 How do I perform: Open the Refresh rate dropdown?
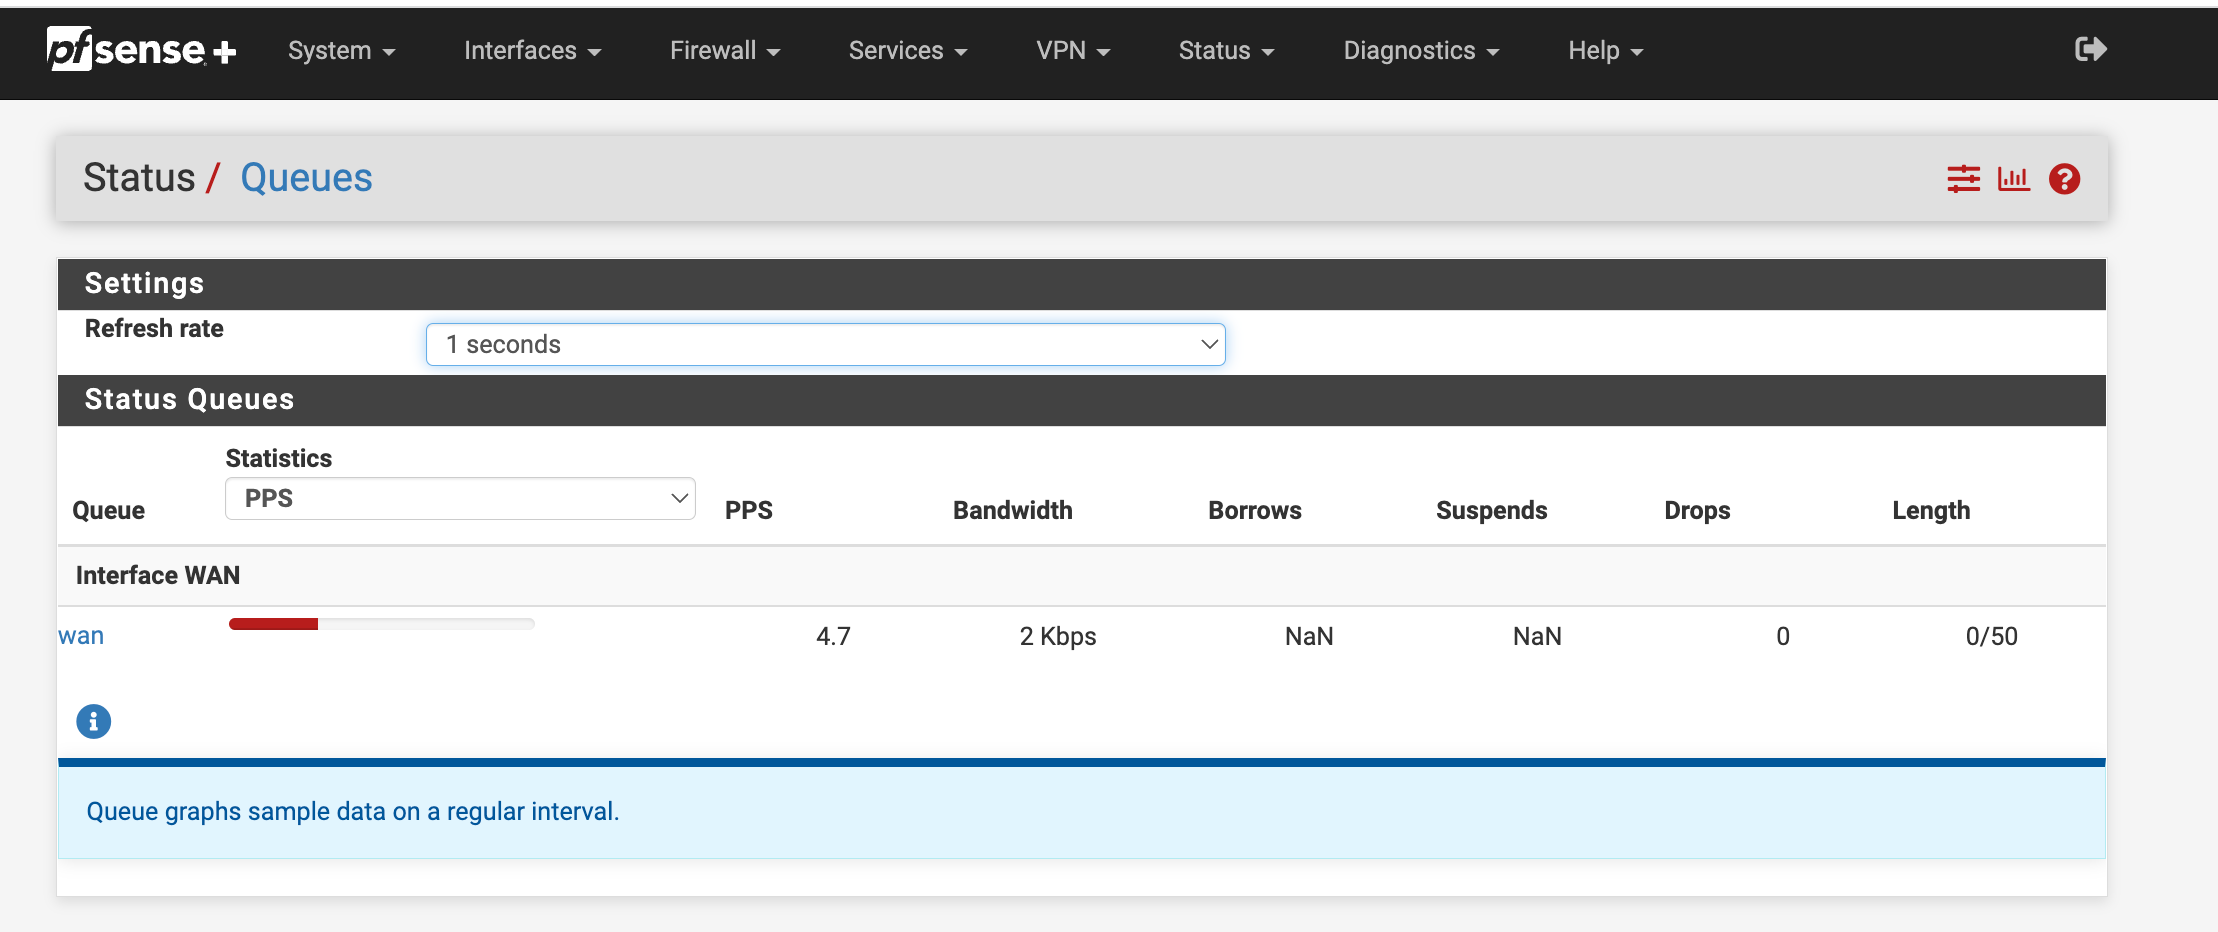(x=825, y=343)
